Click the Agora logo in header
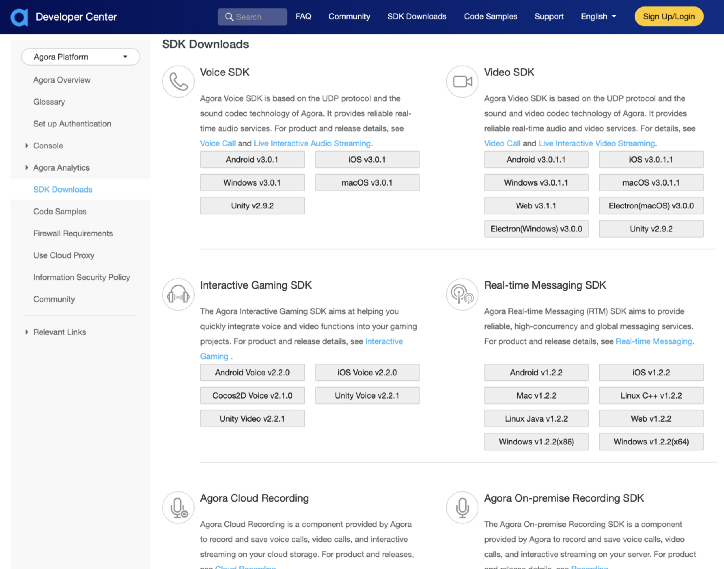Viewport: 724px width, 569px height. [19, 17]
